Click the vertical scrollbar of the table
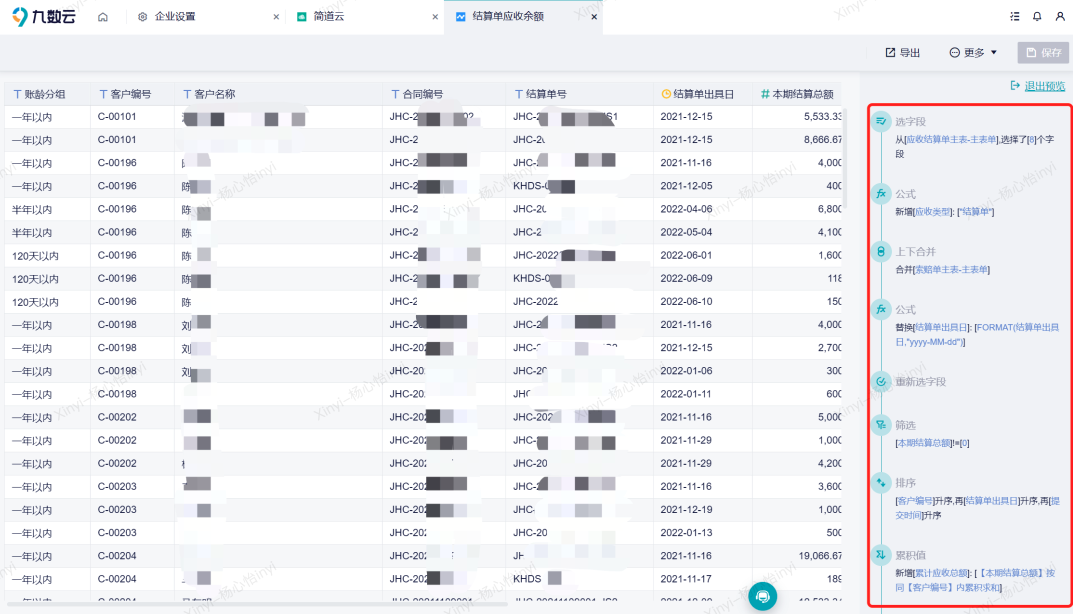 [846, 157]
